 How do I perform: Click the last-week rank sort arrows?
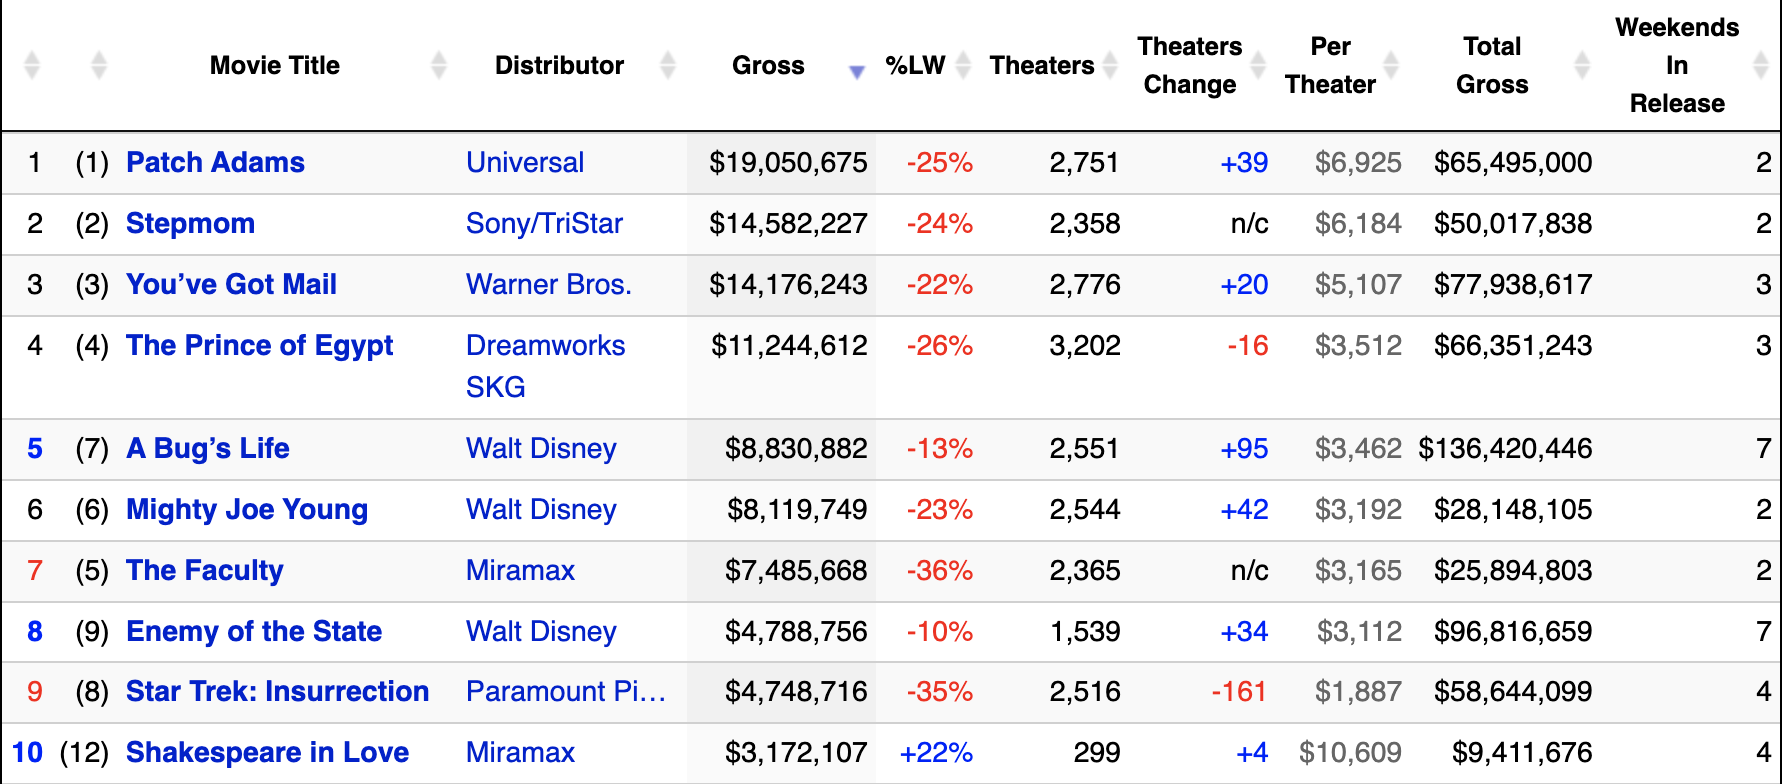(98, 66)
